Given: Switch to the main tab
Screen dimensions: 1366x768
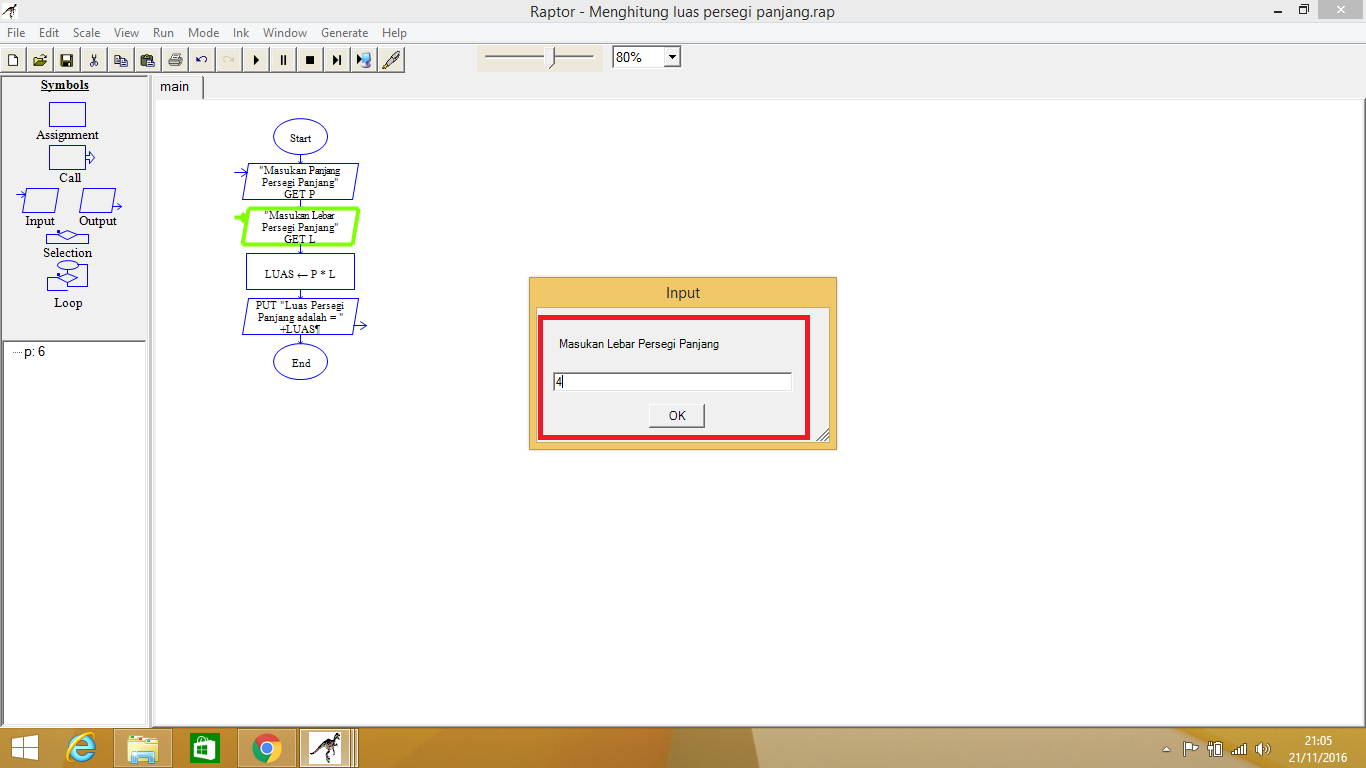Looking at the screenshot, I should coord(176,87).
